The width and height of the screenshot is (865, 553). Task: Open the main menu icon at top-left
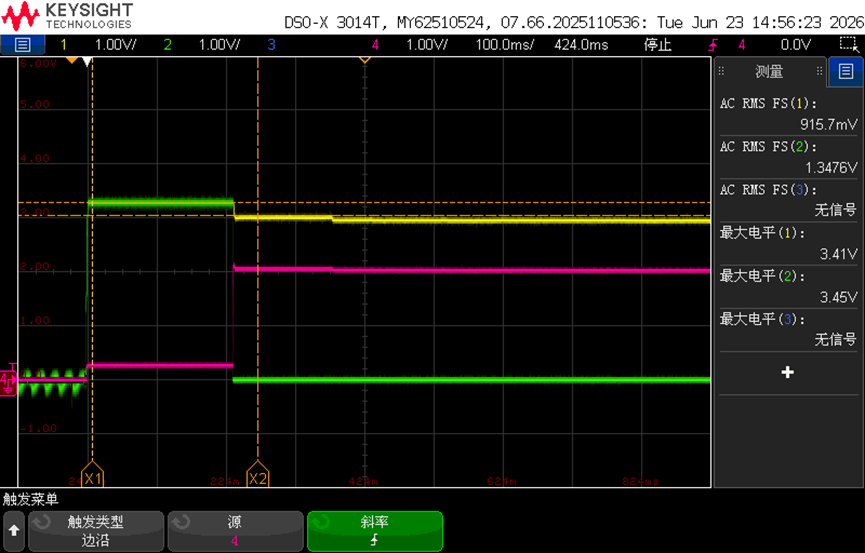click(23, 45)
